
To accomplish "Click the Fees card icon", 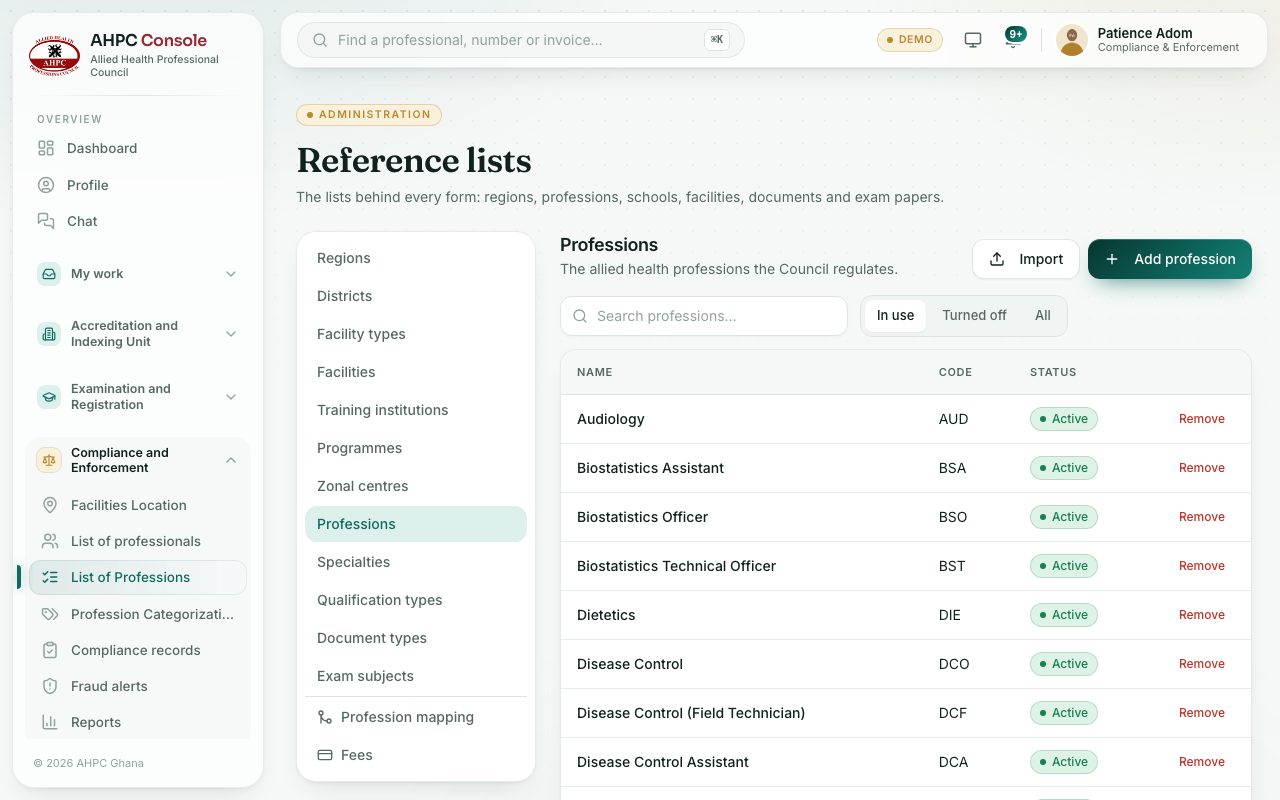I will [325, 755].
